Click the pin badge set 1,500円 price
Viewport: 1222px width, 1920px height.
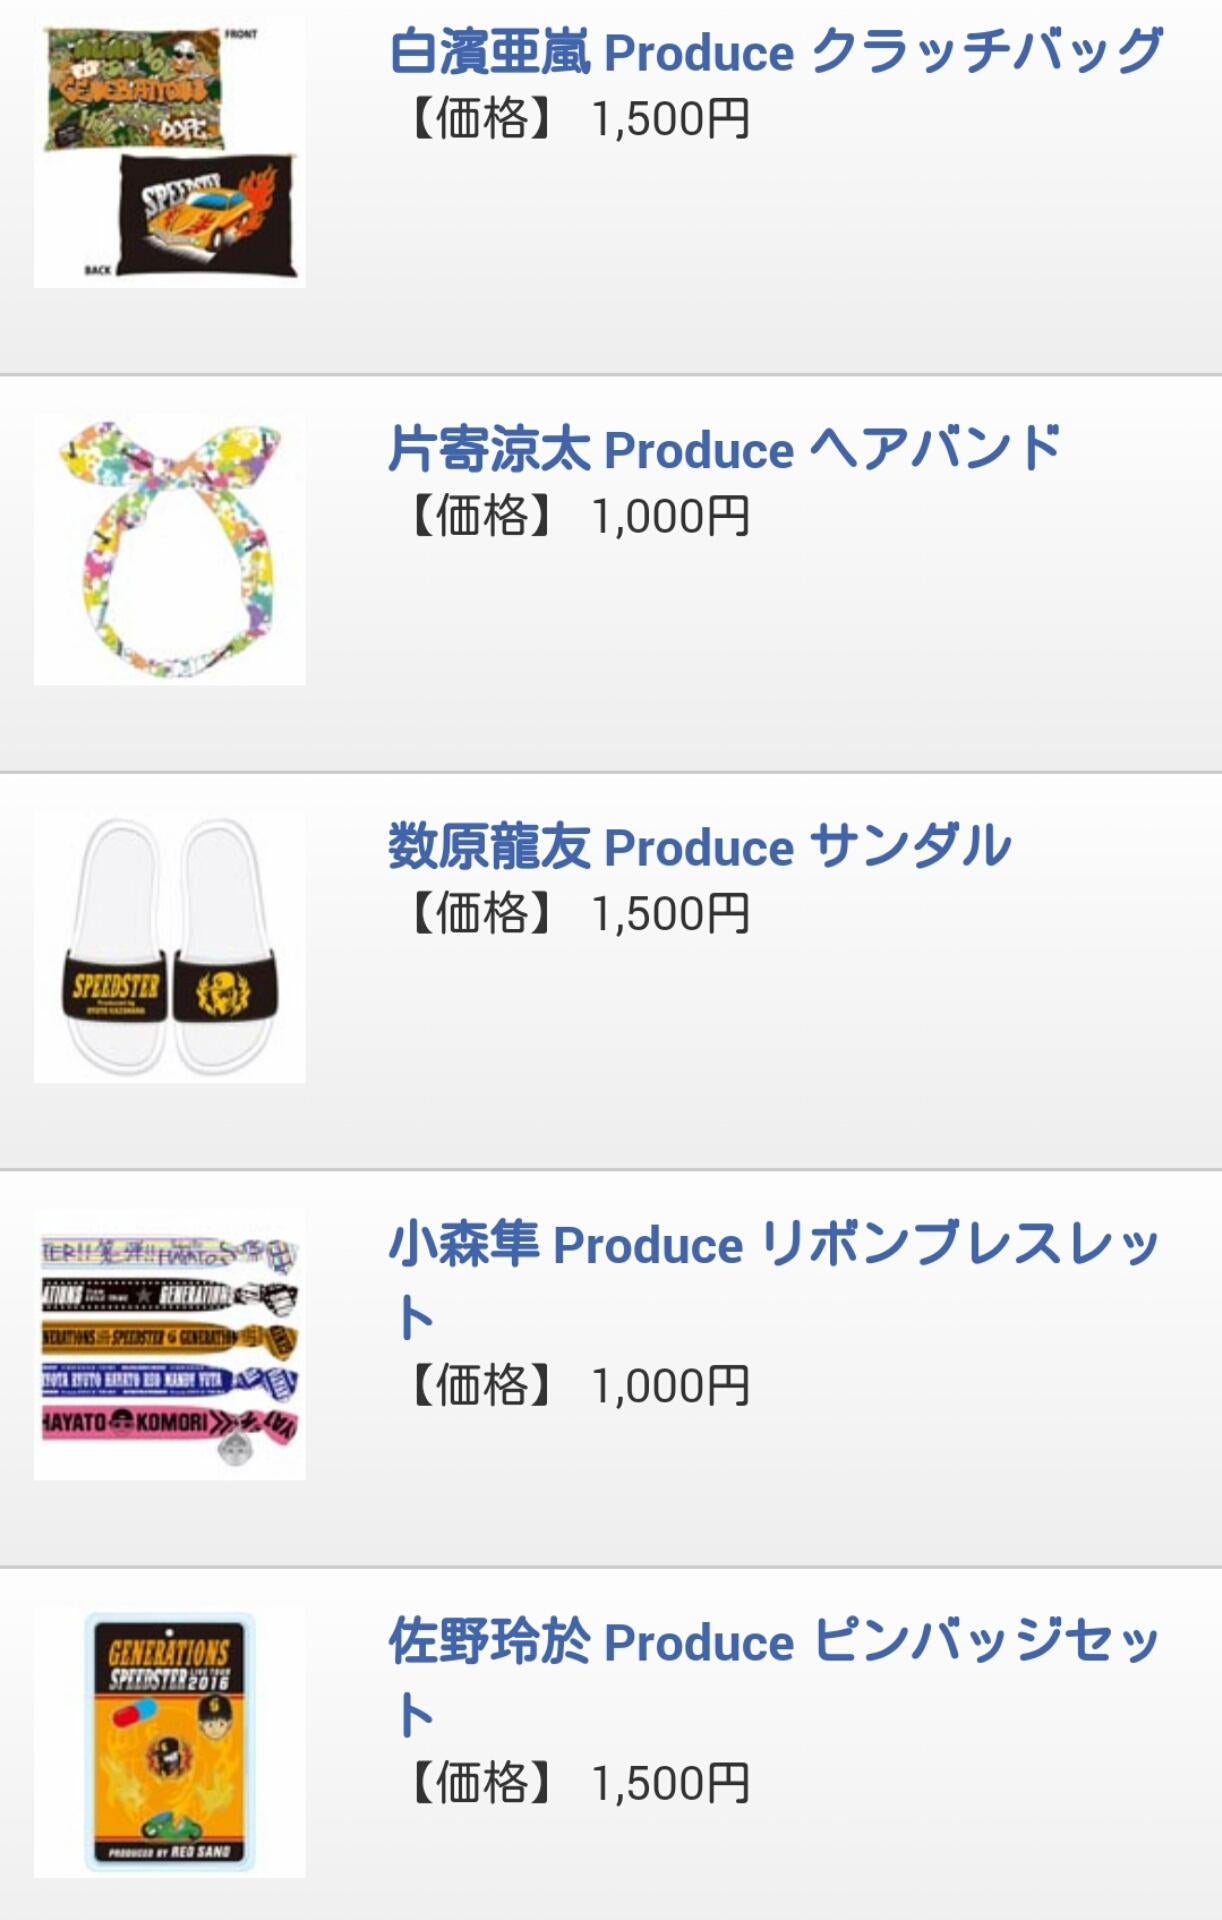tap(670, 1783)
